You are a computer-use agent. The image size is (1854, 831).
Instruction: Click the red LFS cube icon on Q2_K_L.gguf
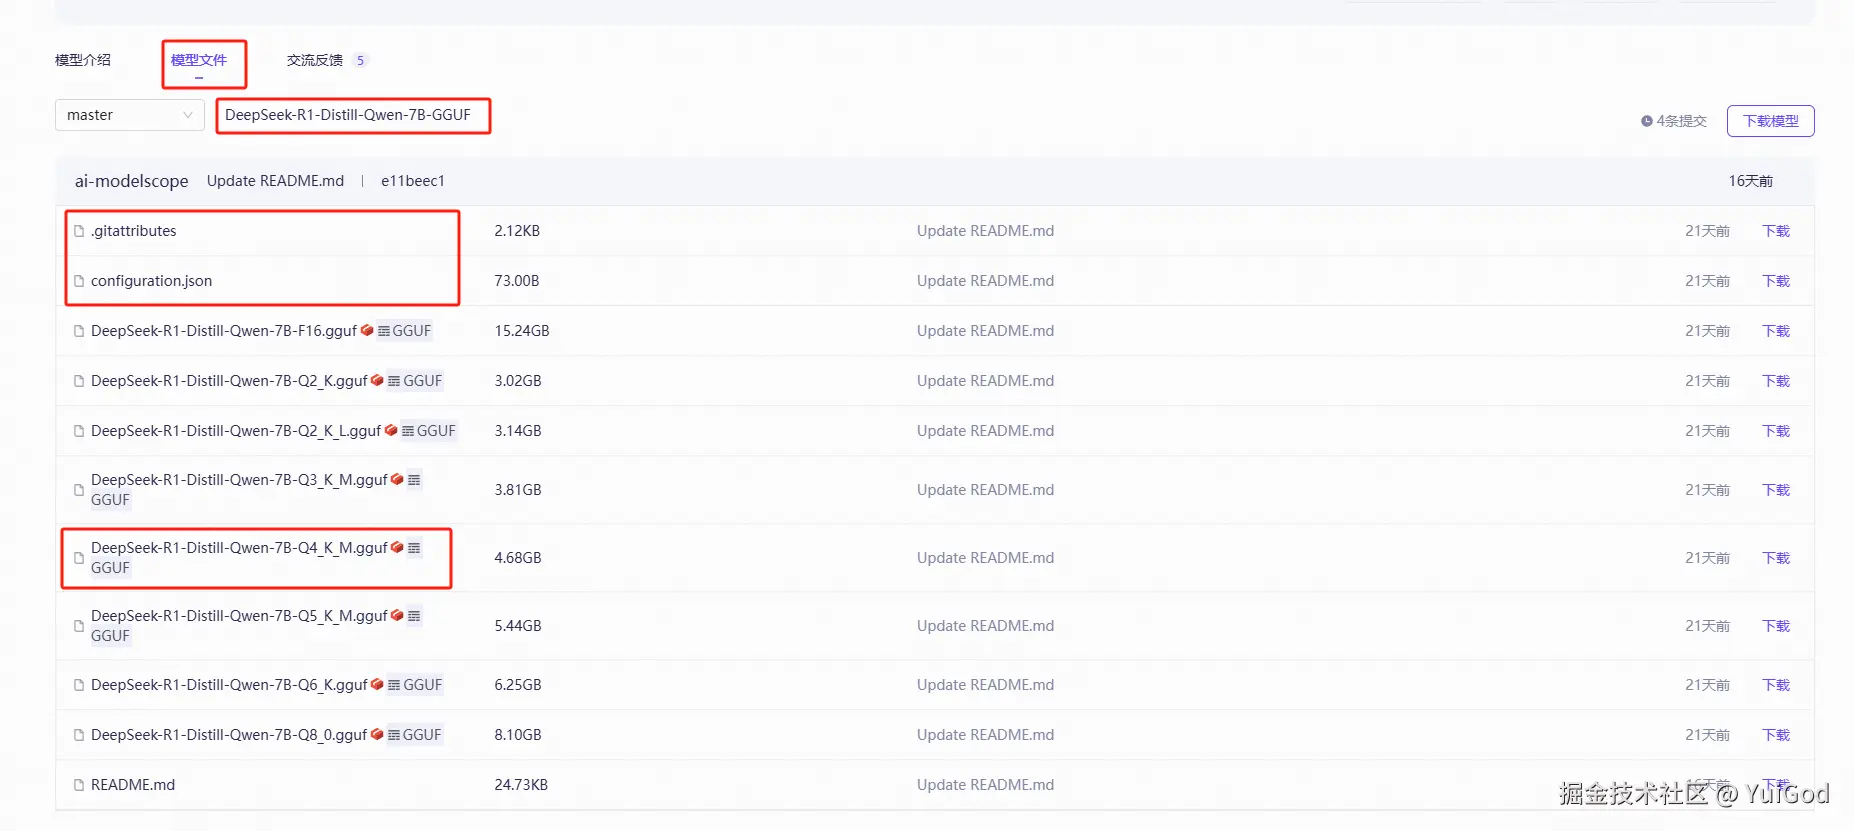pos(391,430)
